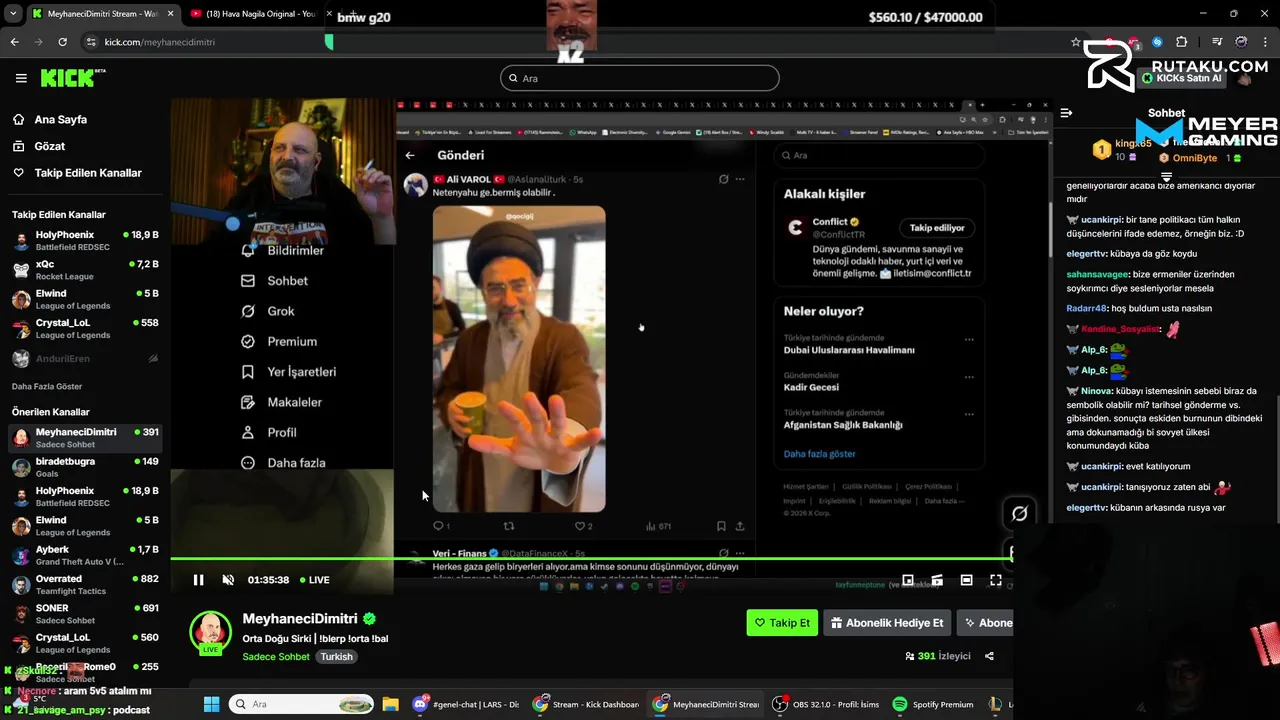Click the Takip Et follow button
The height and width of the screenshot is (720, 1280).
[x=782, y=623]
